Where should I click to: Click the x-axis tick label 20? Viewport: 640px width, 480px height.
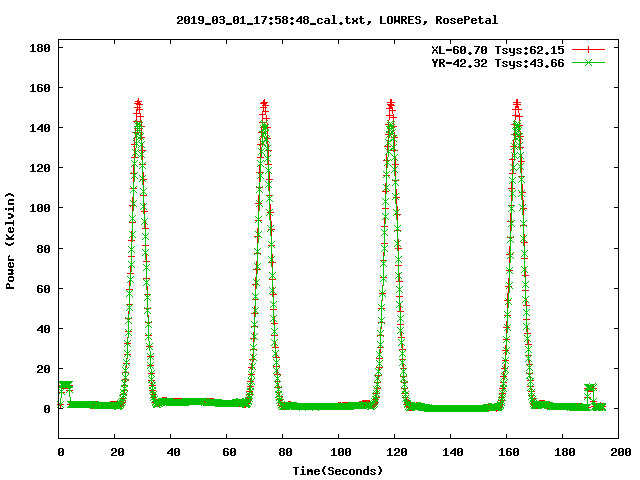click(117, 452)
